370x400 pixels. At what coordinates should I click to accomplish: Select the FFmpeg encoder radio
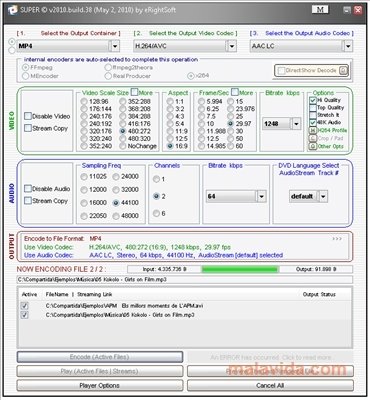tap(25, 67)
